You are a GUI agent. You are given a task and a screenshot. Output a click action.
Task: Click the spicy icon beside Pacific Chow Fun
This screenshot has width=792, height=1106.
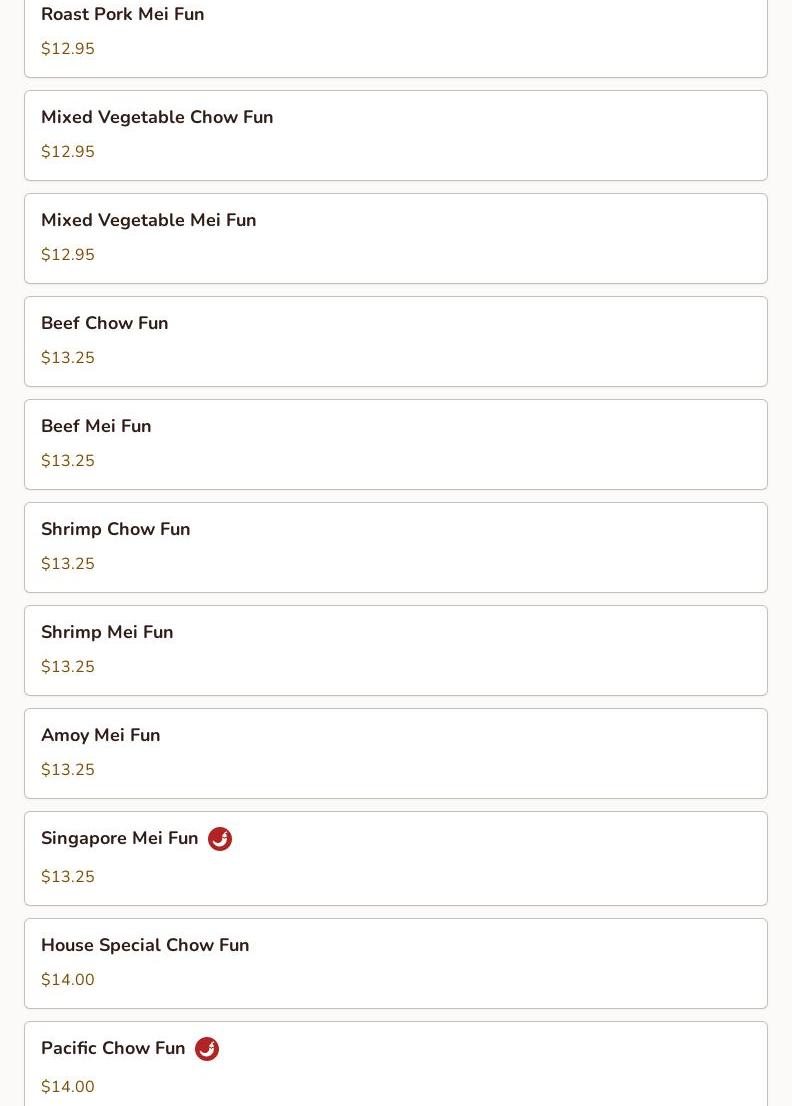click(x=207, y=1049)
